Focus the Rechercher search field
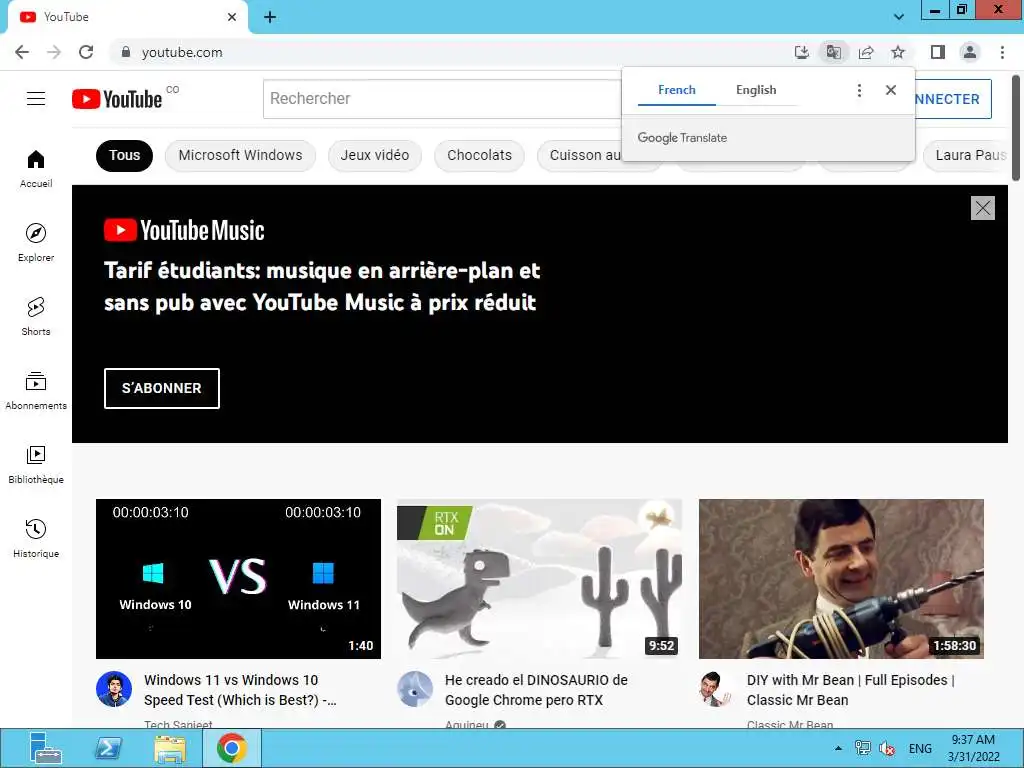 [442, 99]
